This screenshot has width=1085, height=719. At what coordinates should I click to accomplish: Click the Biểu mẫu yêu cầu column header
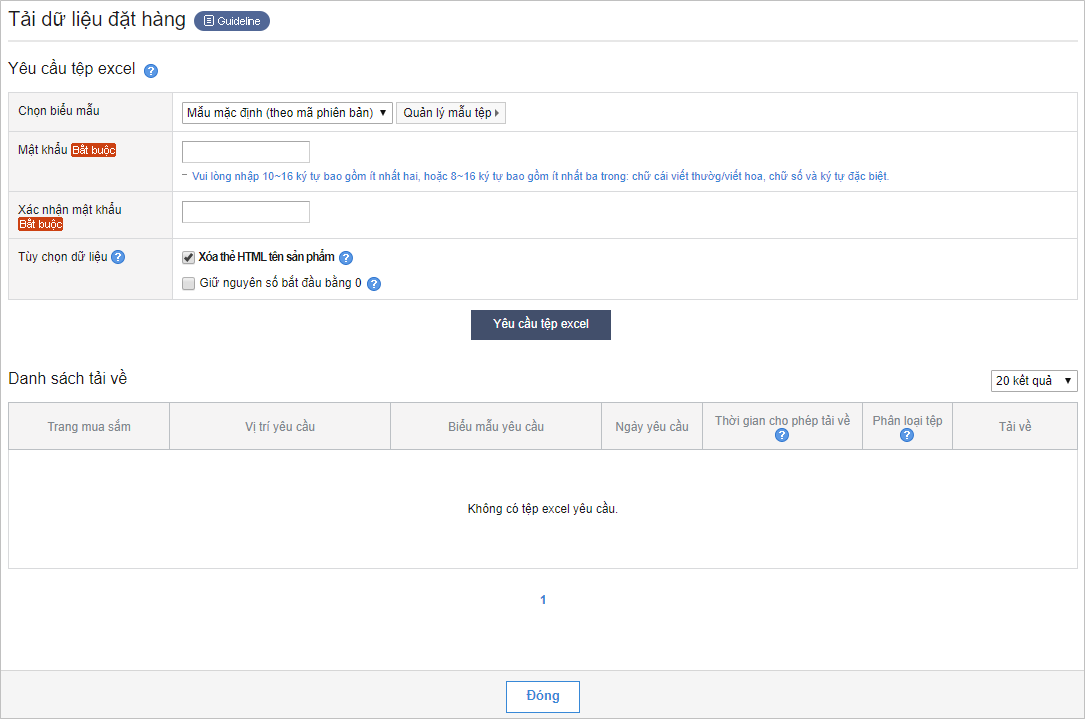click(x=496, y=427)
